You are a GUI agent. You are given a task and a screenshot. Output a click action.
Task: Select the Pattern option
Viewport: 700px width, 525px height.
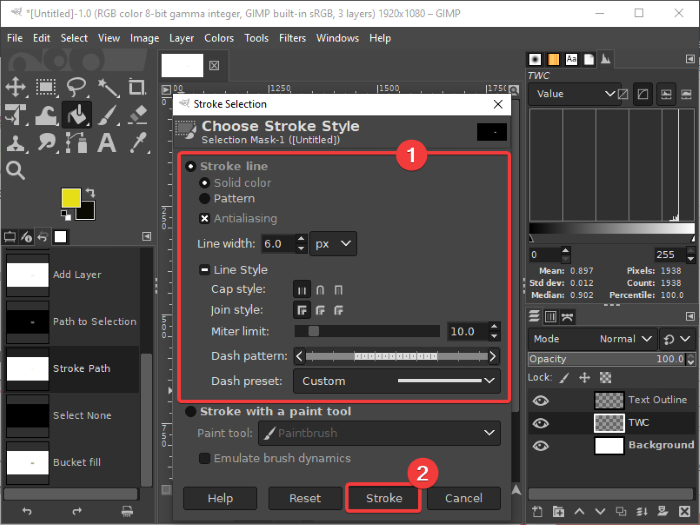[204, 198]
